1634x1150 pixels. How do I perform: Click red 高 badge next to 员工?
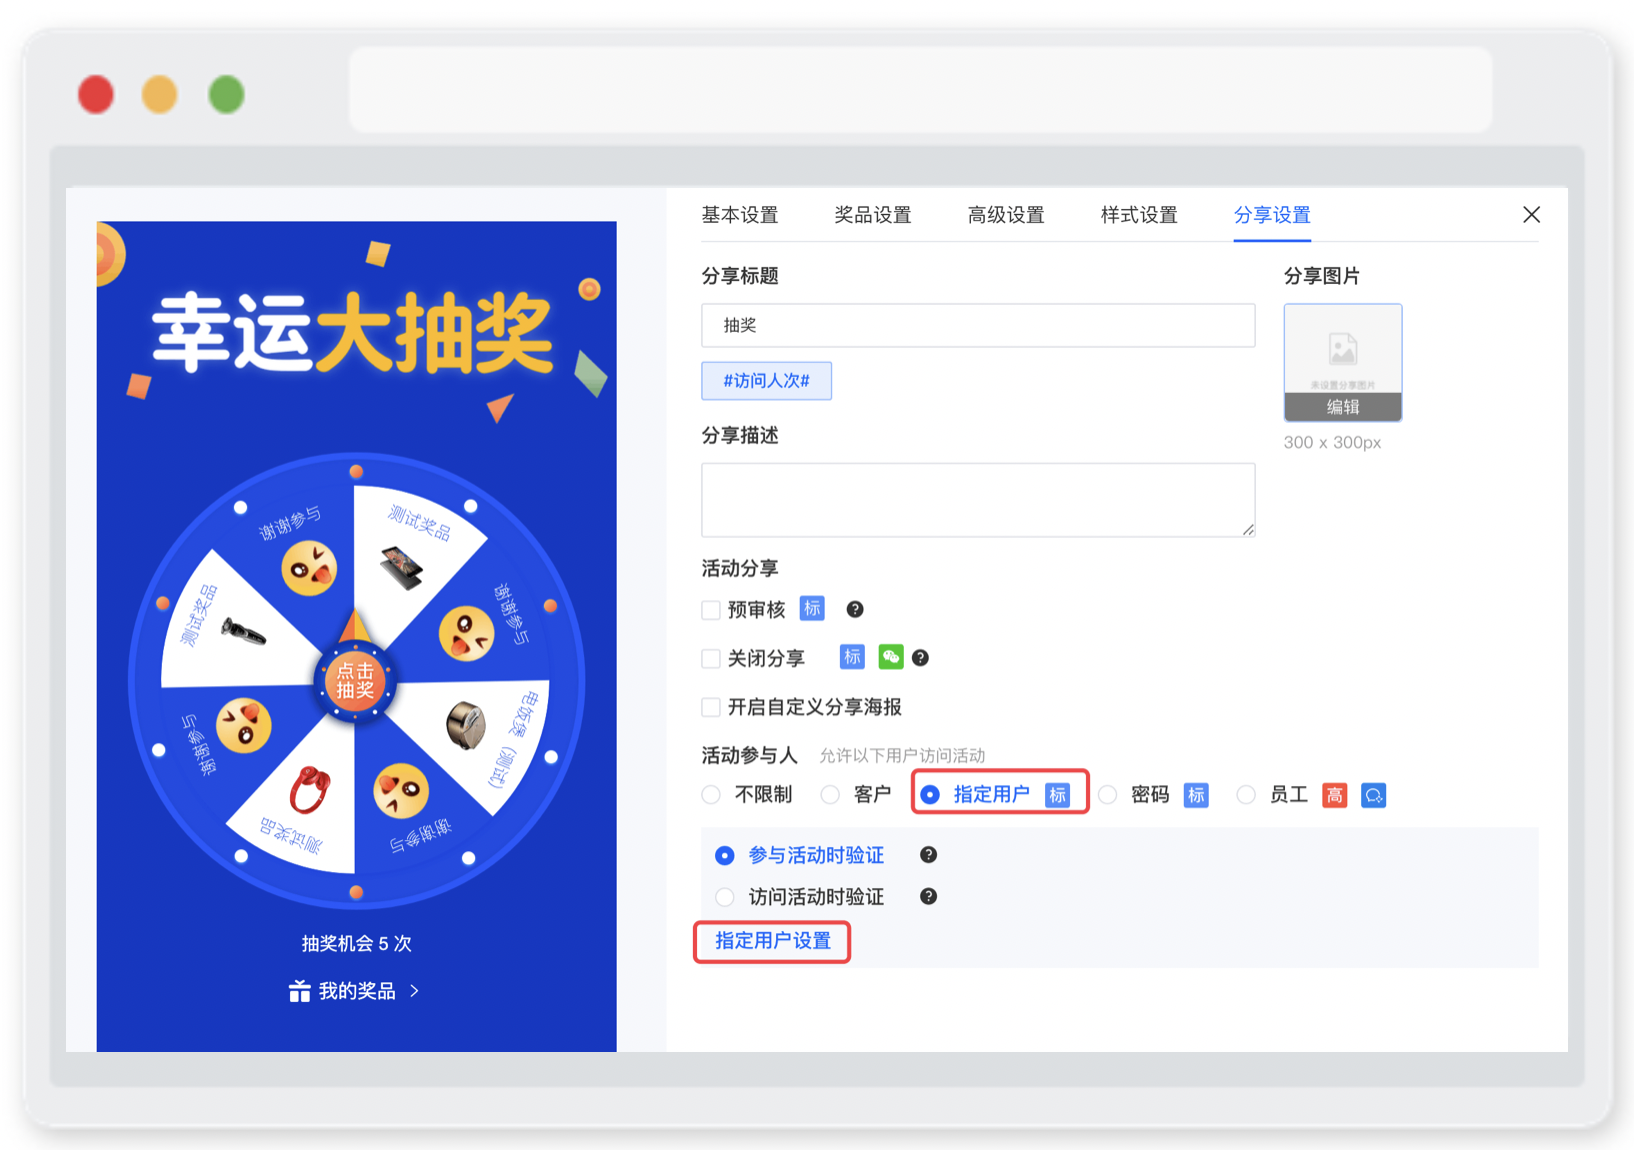[x=1334, y=795]
